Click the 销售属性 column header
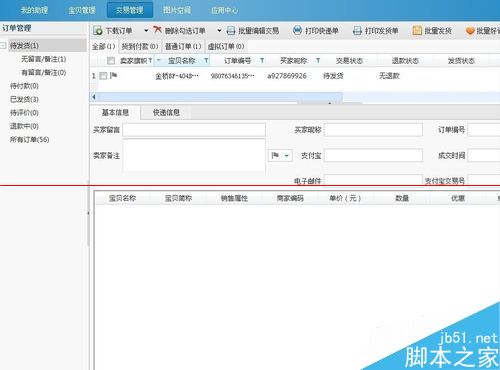 point(234,198)
